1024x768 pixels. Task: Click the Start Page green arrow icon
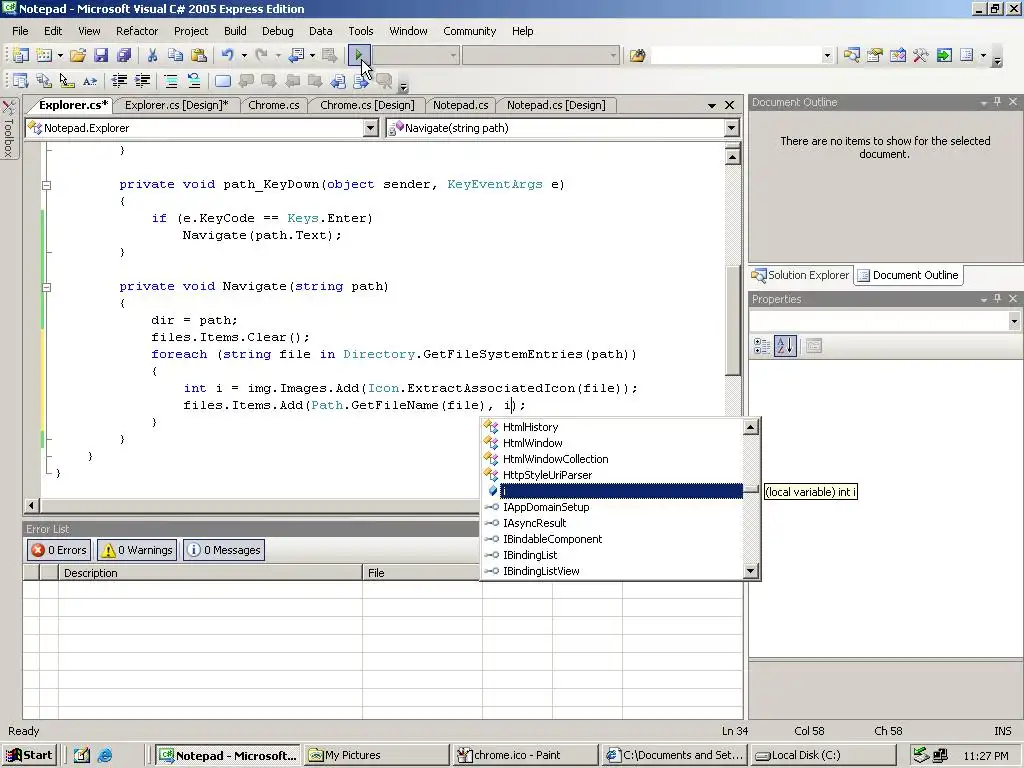click(x=944, y=56)
